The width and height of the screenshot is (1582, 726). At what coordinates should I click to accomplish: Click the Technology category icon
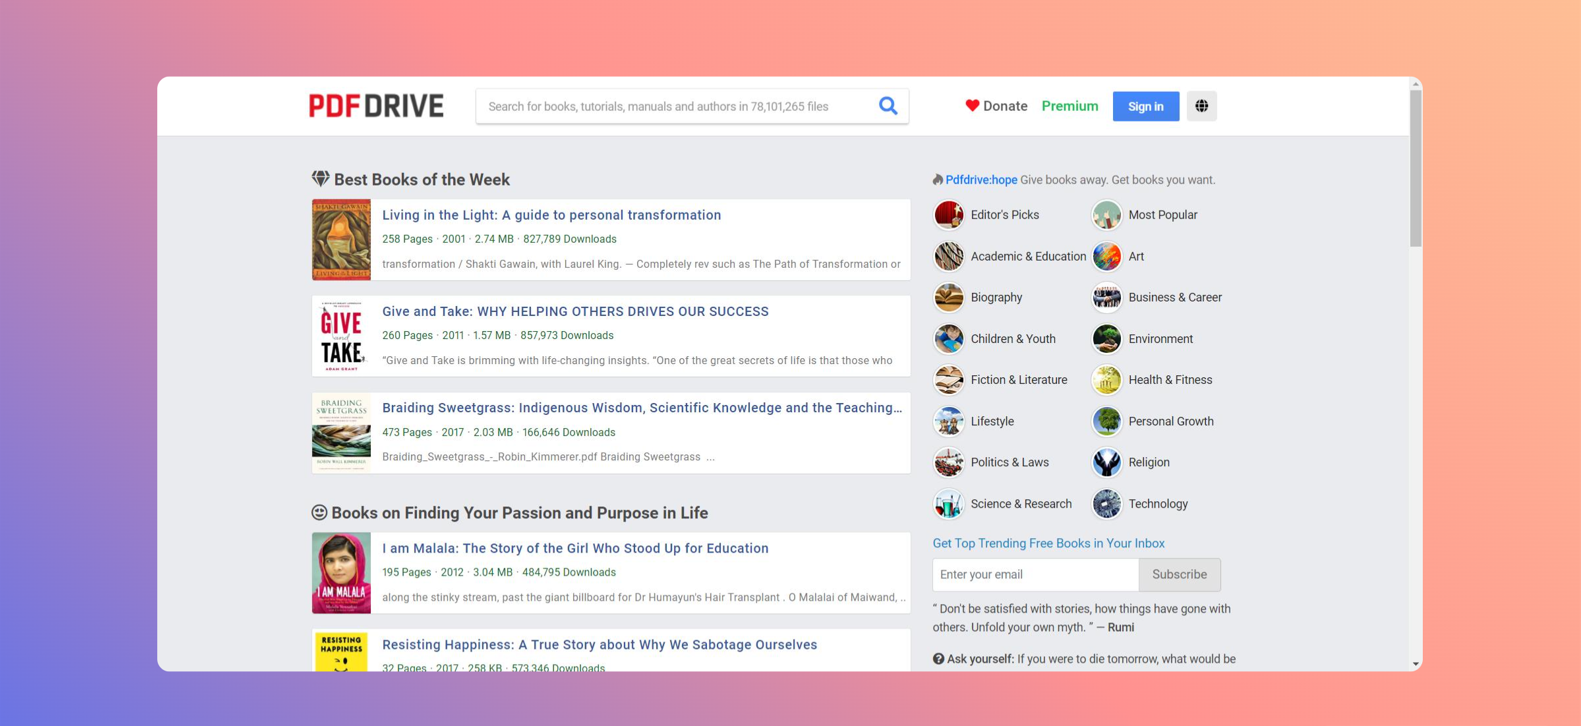coord(1107,504)
